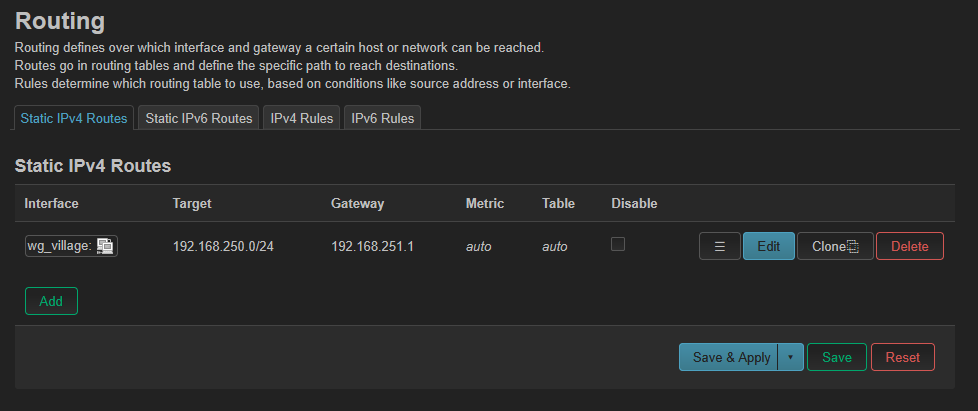The height and width of the screenshot is (411, 978).
Task: Click the wg_village interface network icon
Action: point(105,246)
